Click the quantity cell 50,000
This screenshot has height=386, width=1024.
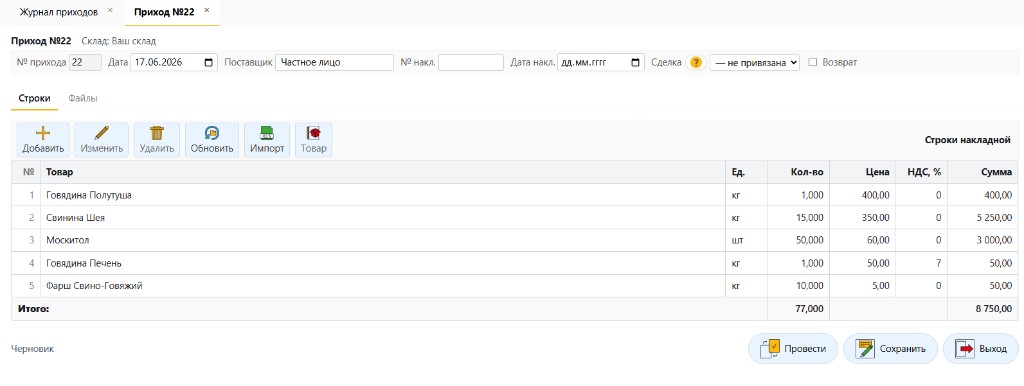click(x=798, y=240)
